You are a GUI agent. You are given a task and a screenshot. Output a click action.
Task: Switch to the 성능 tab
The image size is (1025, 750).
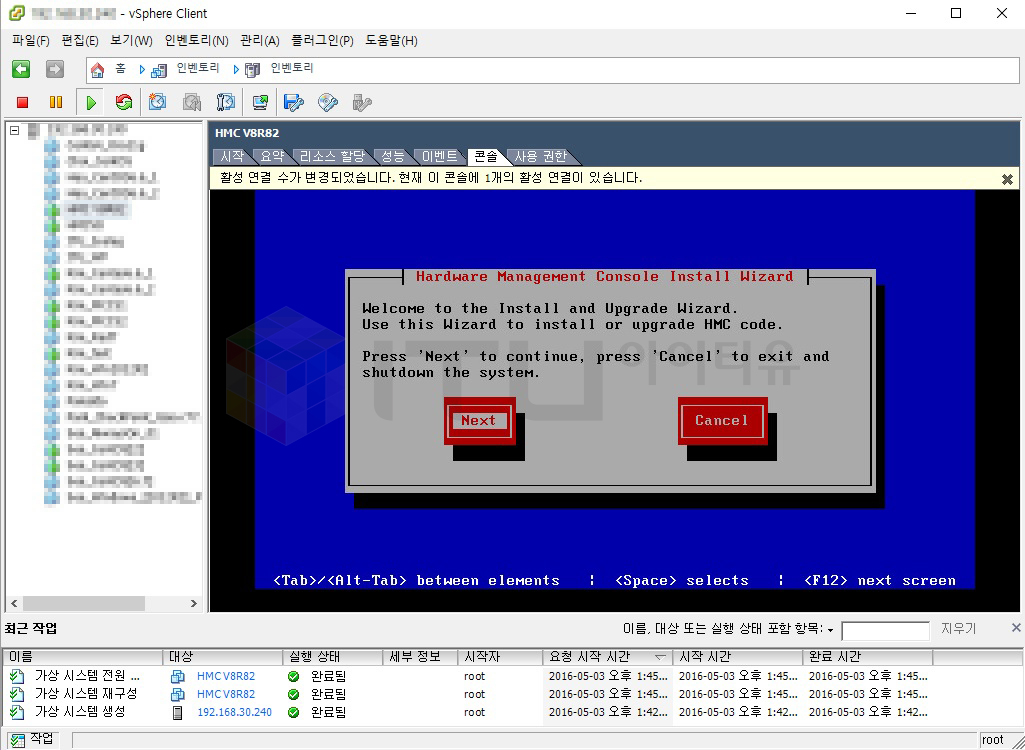pos(393,156)
